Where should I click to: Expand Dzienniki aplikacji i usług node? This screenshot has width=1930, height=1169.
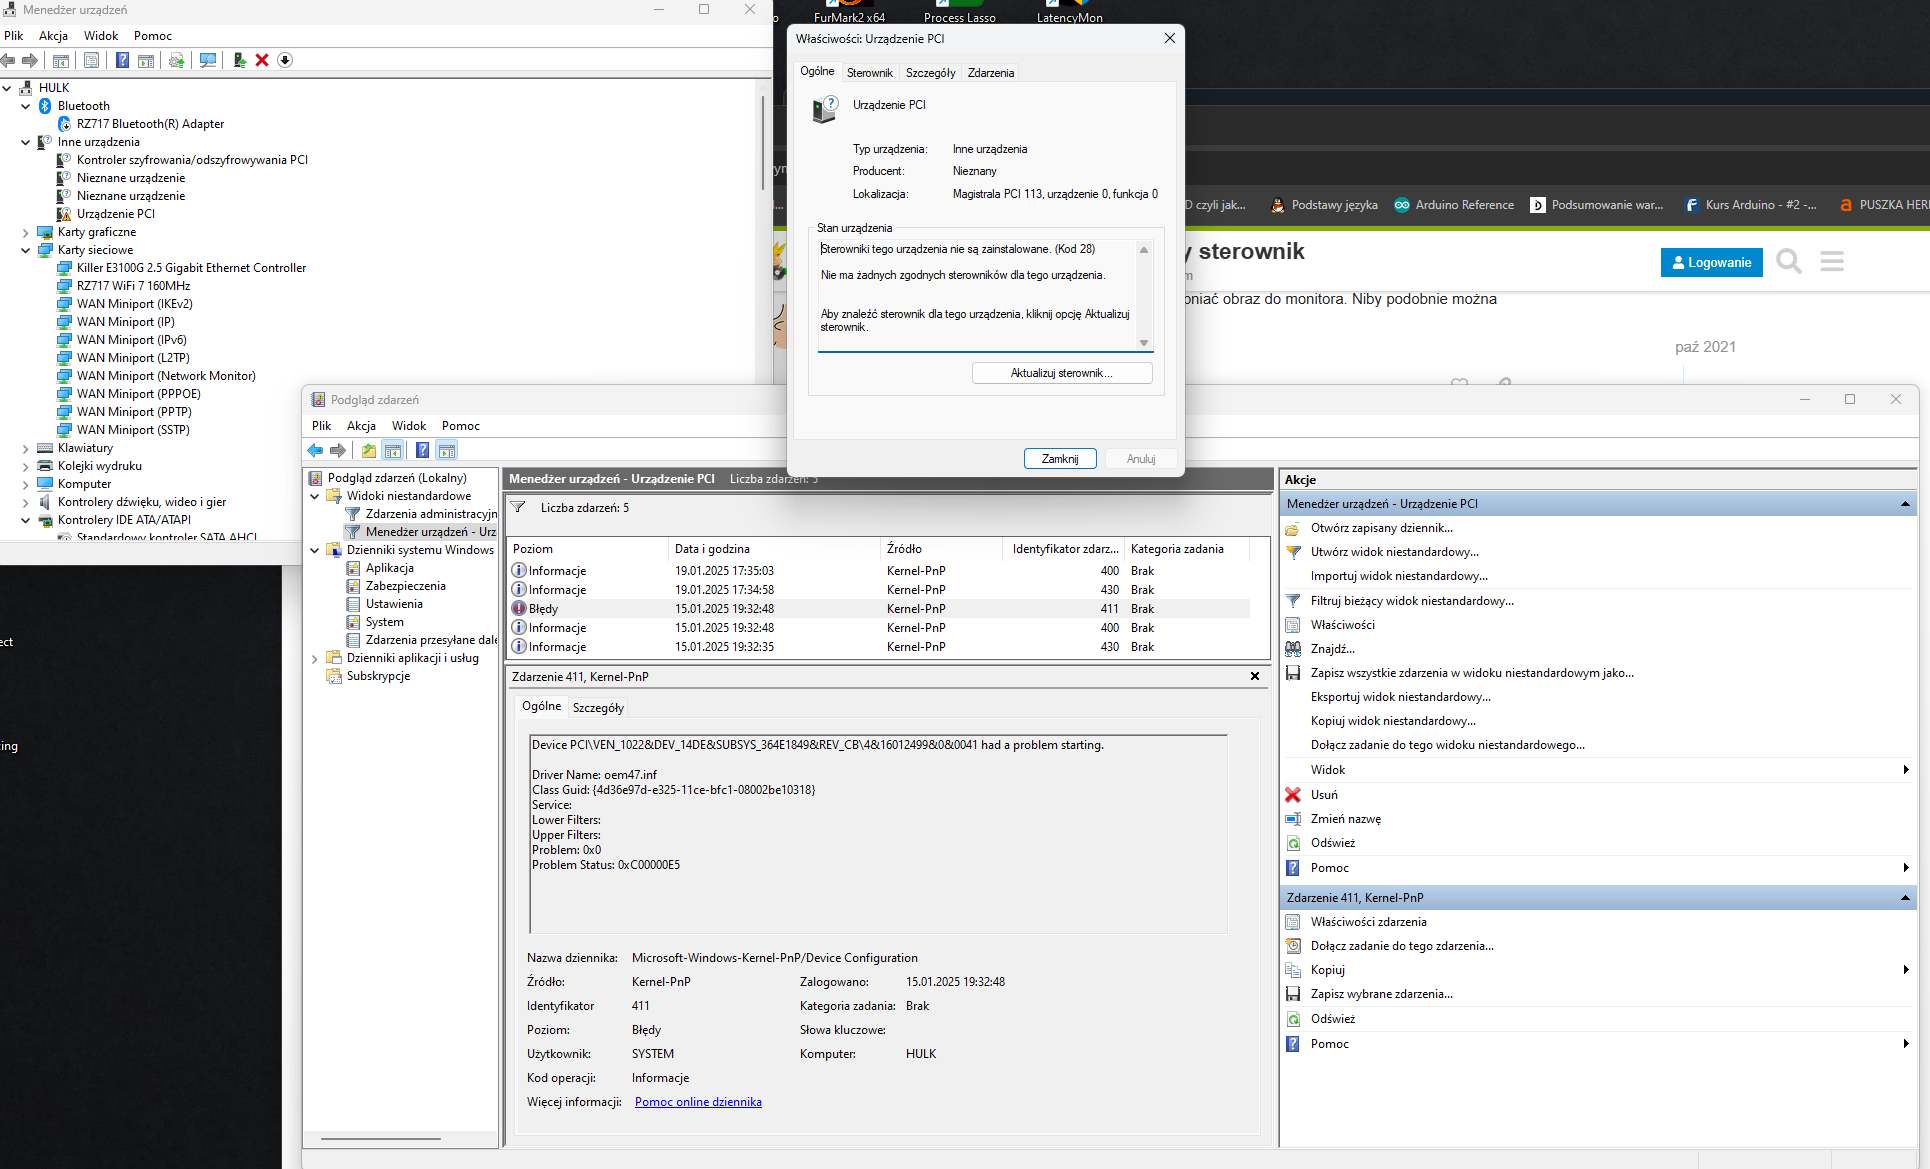[315, 658]
